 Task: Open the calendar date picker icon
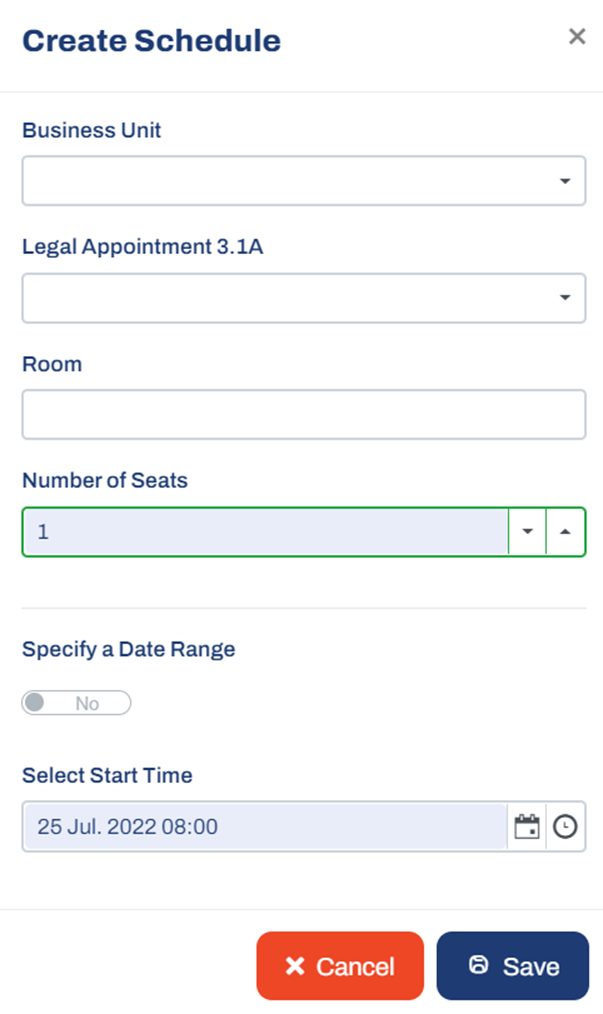[527, 826]
